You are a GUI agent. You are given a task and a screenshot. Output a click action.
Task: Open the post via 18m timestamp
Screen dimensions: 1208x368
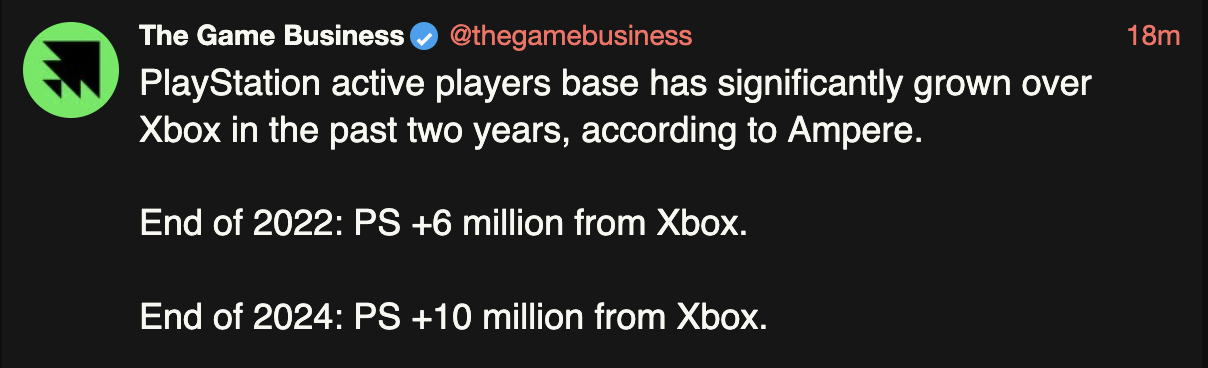click(1154, 37)
